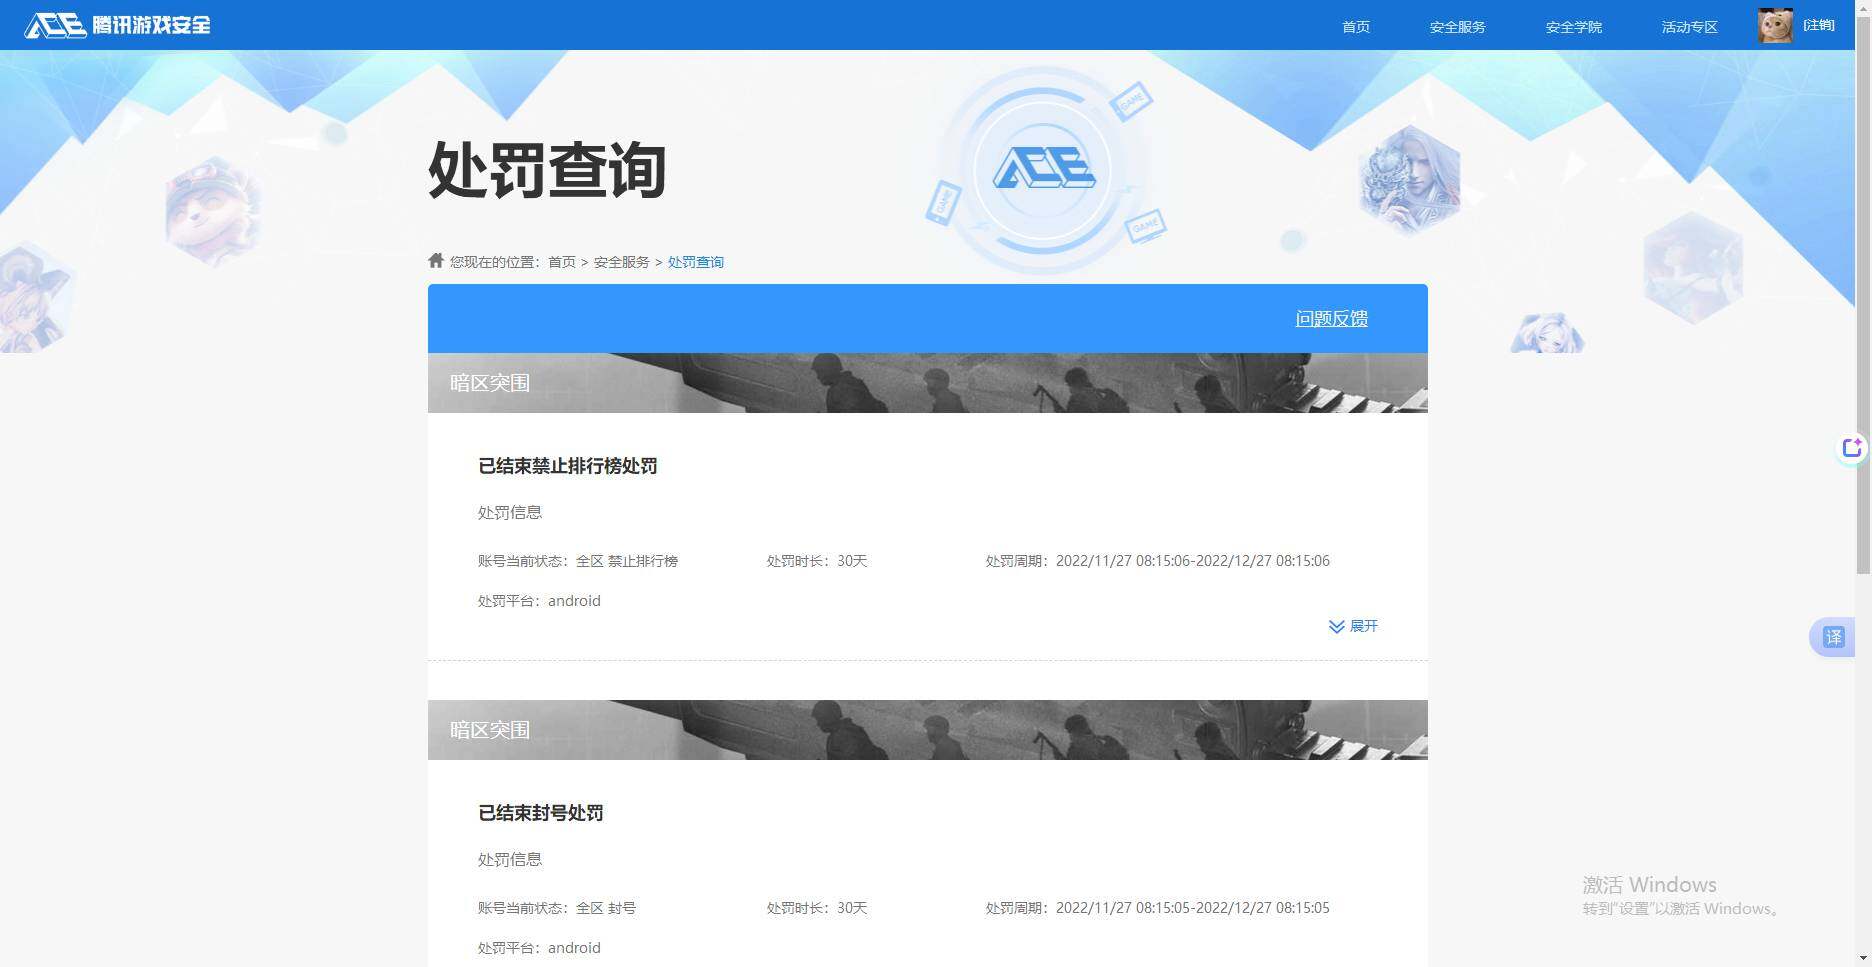The image size is (1872, 967).
Task: Click the ACE Tencent Game Security logo
Action: point(115,25)
